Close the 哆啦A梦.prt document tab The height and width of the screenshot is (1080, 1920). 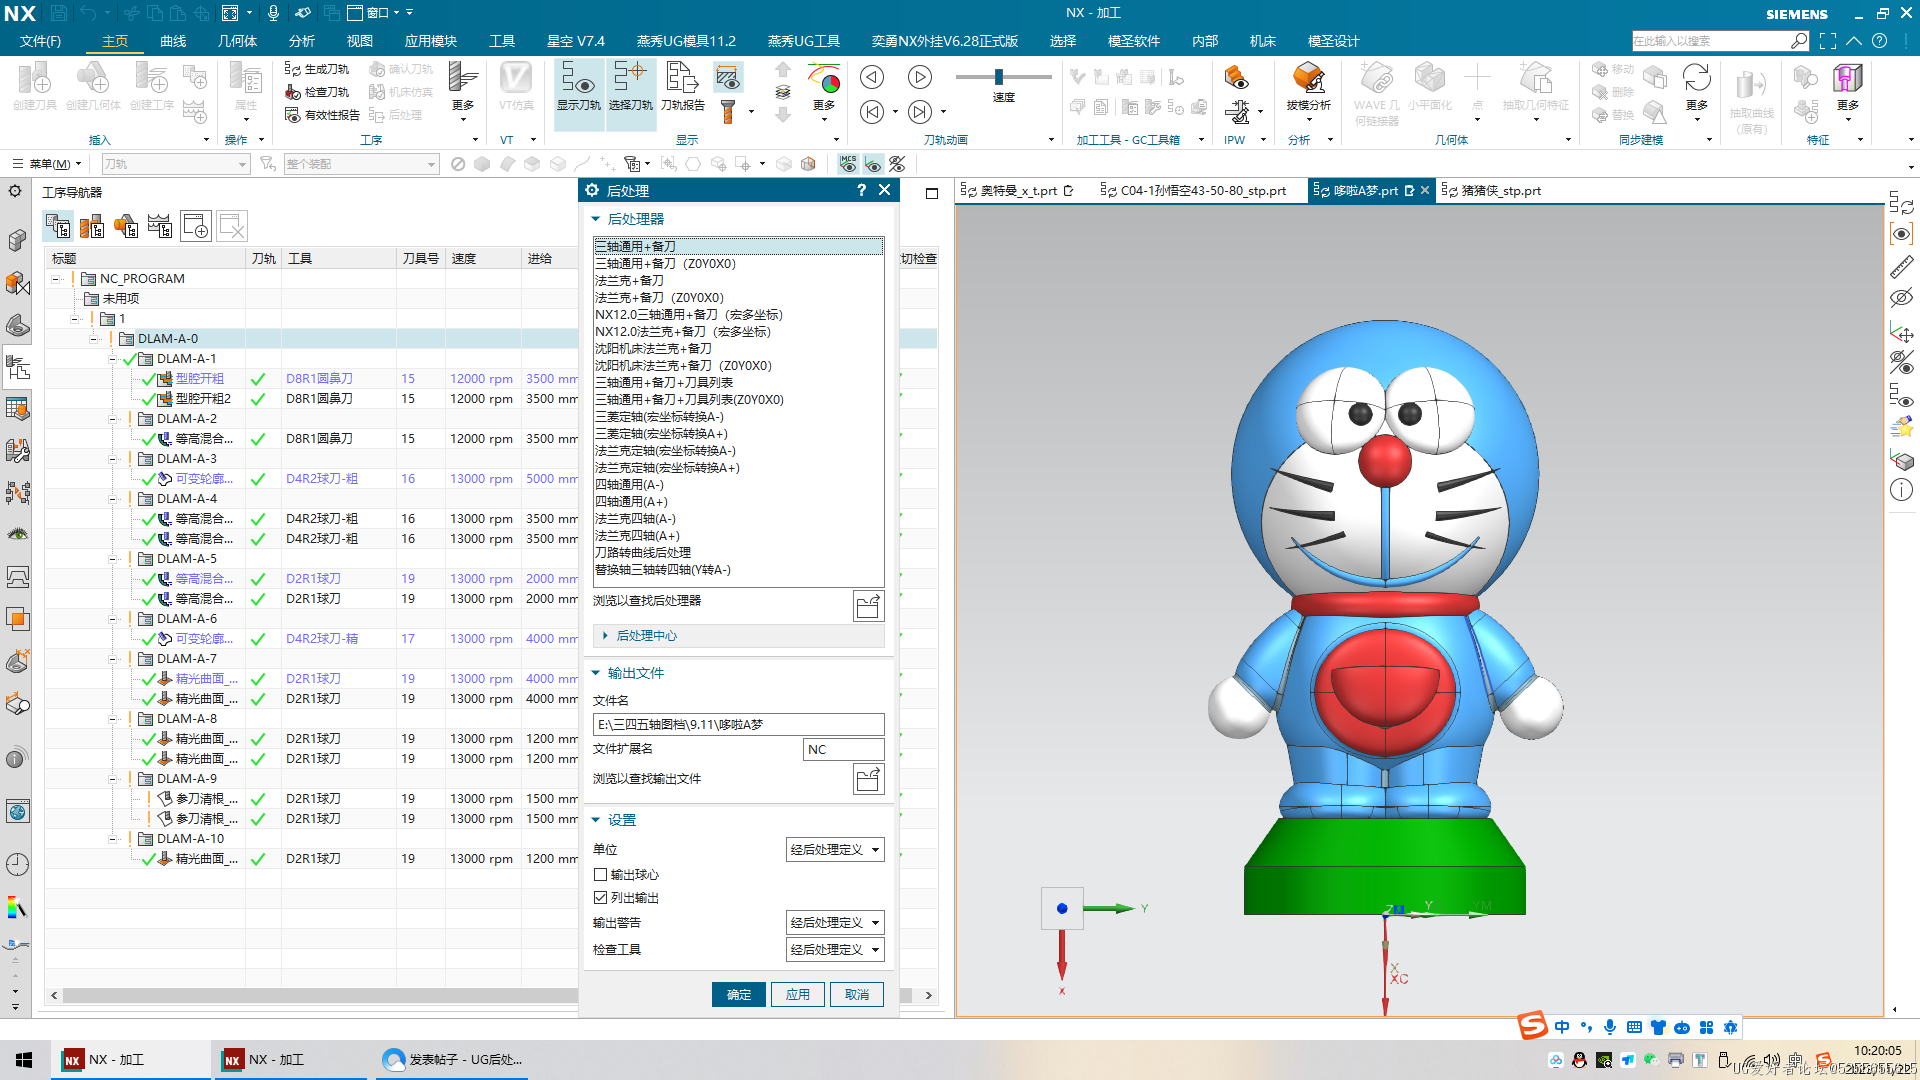coord(1426,190)
